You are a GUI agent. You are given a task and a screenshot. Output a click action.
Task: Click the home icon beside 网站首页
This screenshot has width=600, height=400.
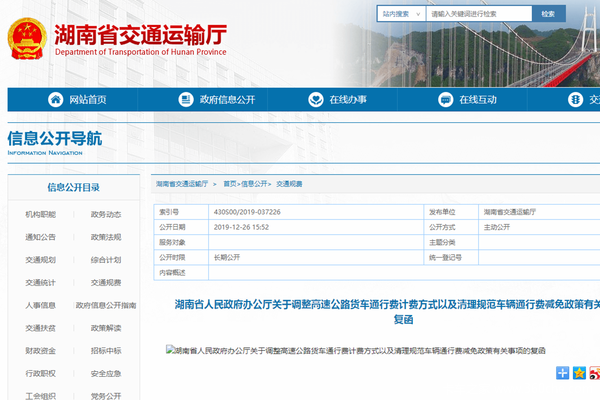point(55,99)
